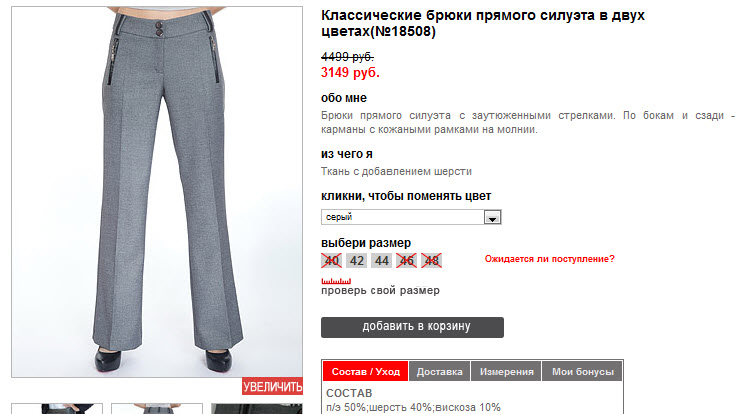Choose crossed-out size 40

(331, 261)
